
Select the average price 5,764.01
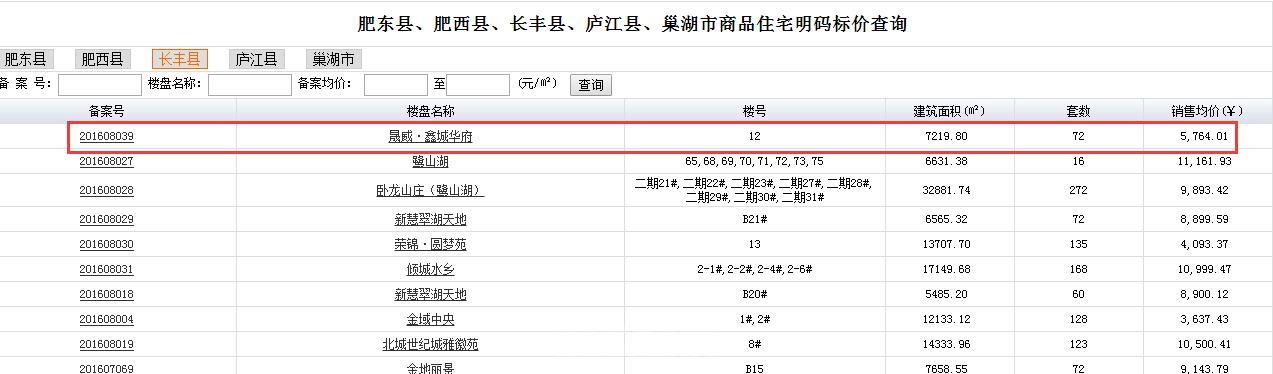pos(1204,137)
